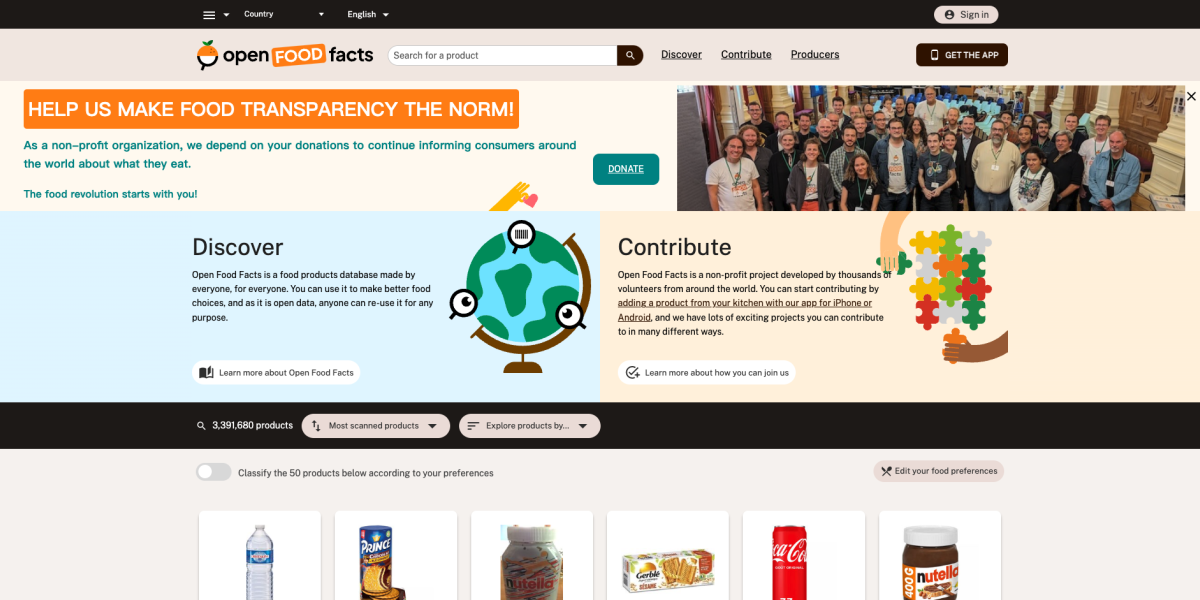Screen dimensions: 1200x600
Task: Click the sort arrows icon
Action: click(x=316, y=426)
